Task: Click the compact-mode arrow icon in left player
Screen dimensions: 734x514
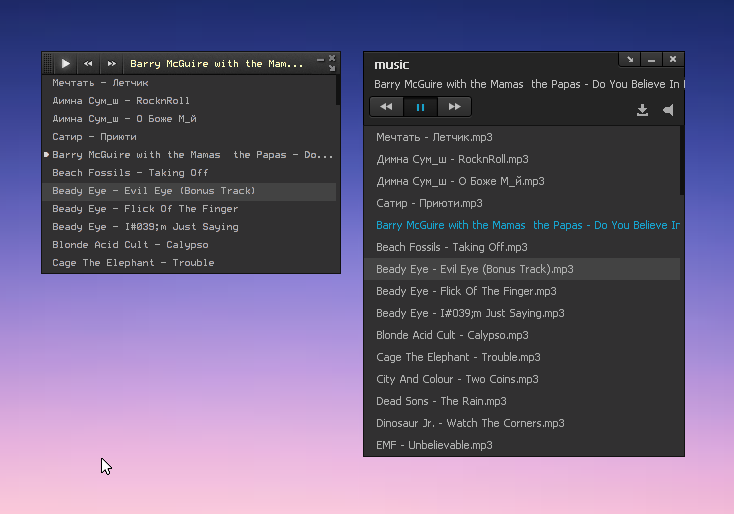Action: [332, 69]
